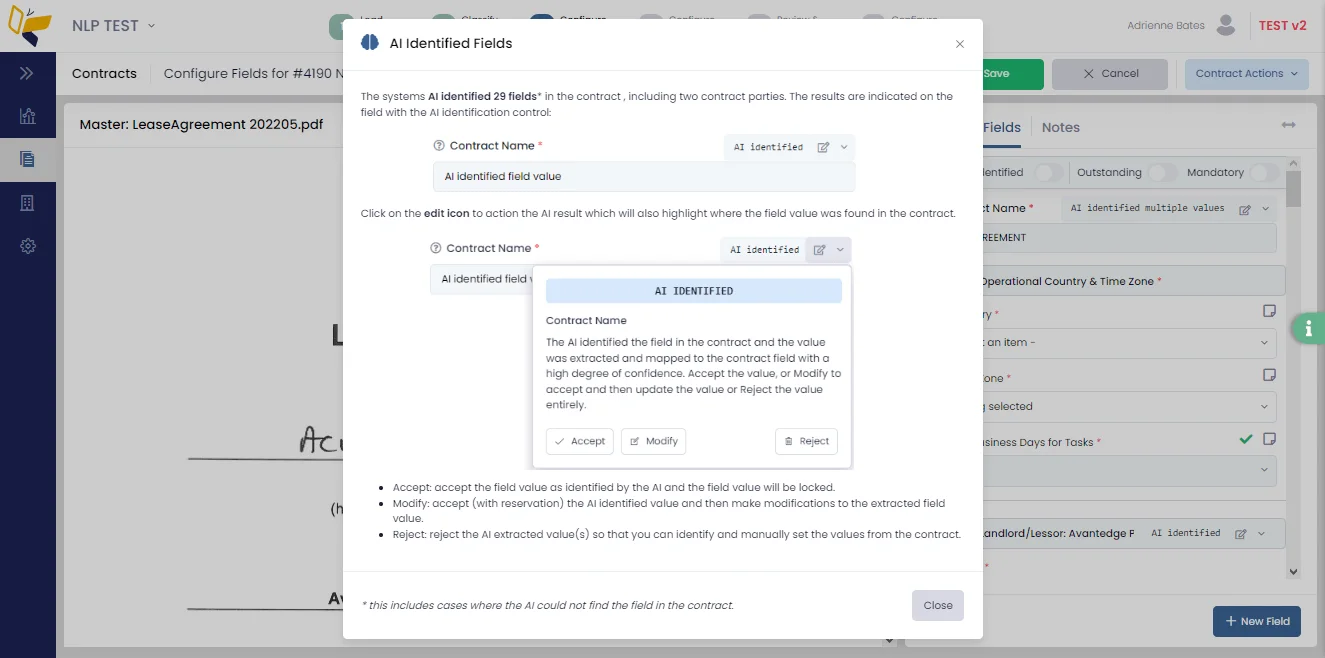Click the user avatar next to Adrienne Bates
Viewport: 1325px width, 658px height.
(1226, 25)
